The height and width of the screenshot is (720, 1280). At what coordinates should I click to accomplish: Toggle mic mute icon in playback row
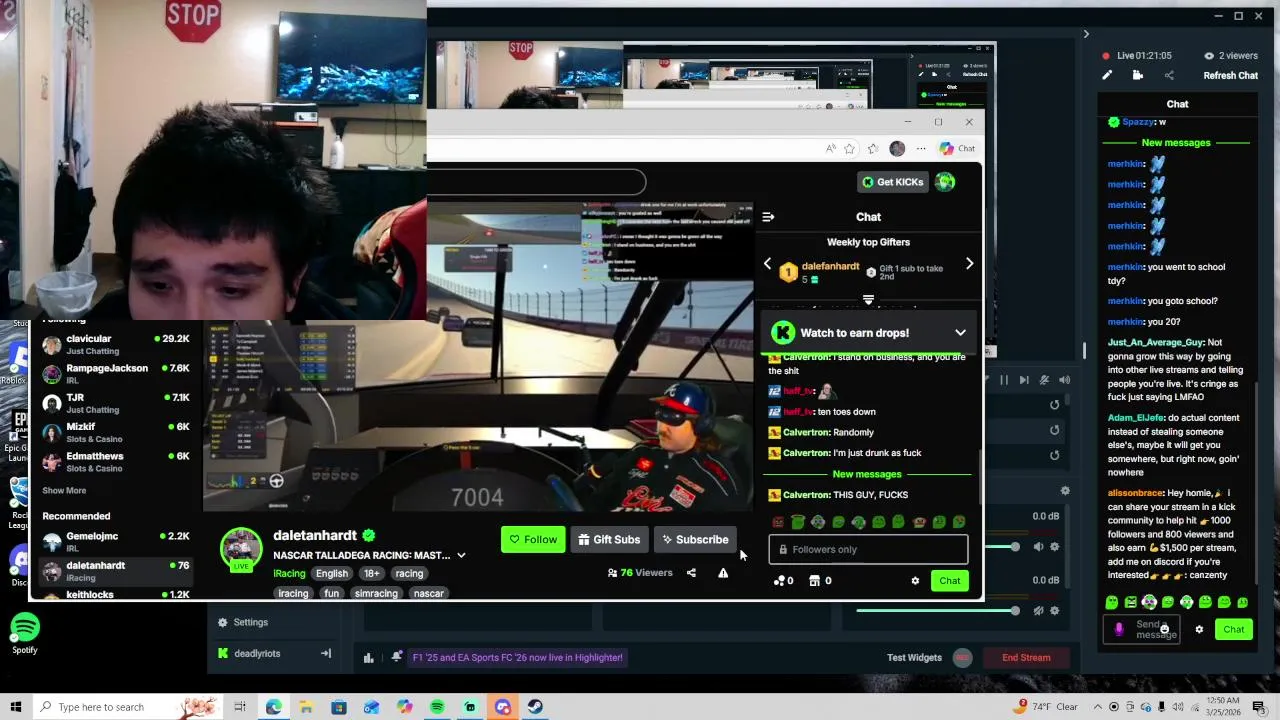coord(1044,380)
